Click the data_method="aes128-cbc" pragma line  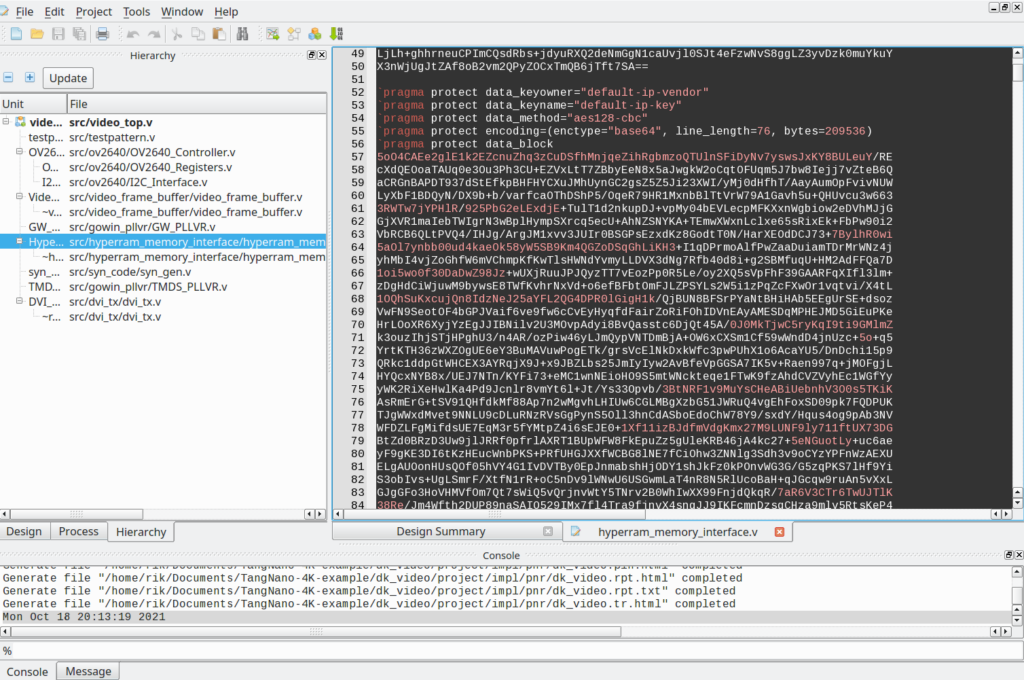[x=513, y=118]
